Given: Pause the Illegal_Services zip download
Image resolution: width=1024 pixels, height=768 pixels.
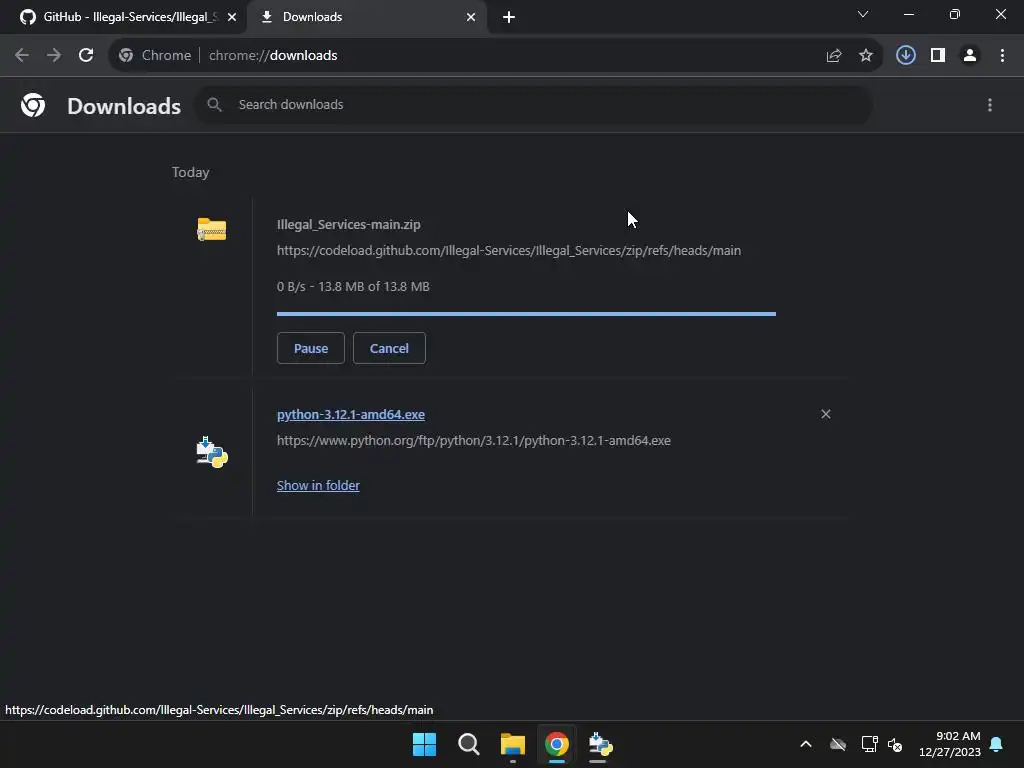Looking at the screenshot, I should click(311, 348).
